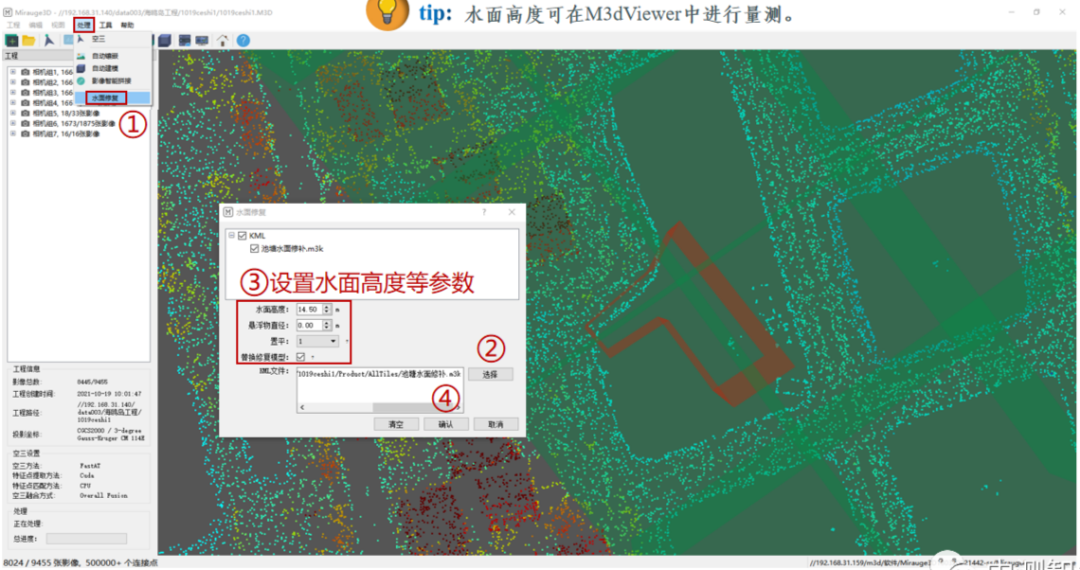The width and height of the screenshot is (1080, 570).
Task: Click the 选择 button to browse KML file
Action: tap(490, 374)
